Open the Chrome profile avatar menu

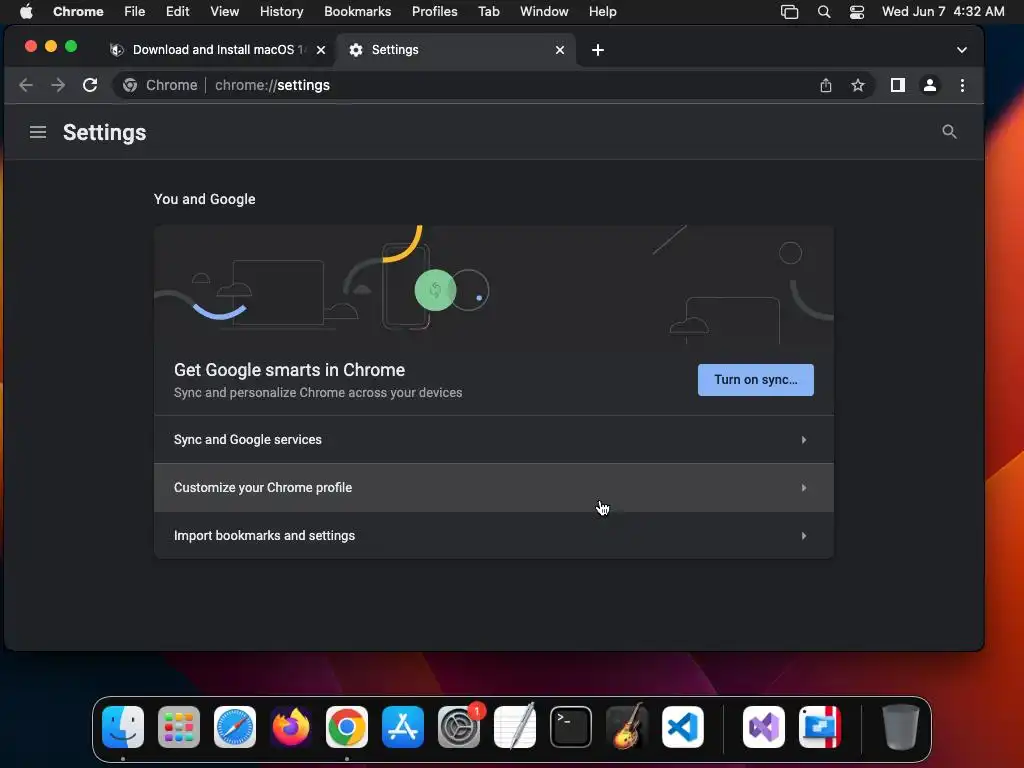(930, 85)
